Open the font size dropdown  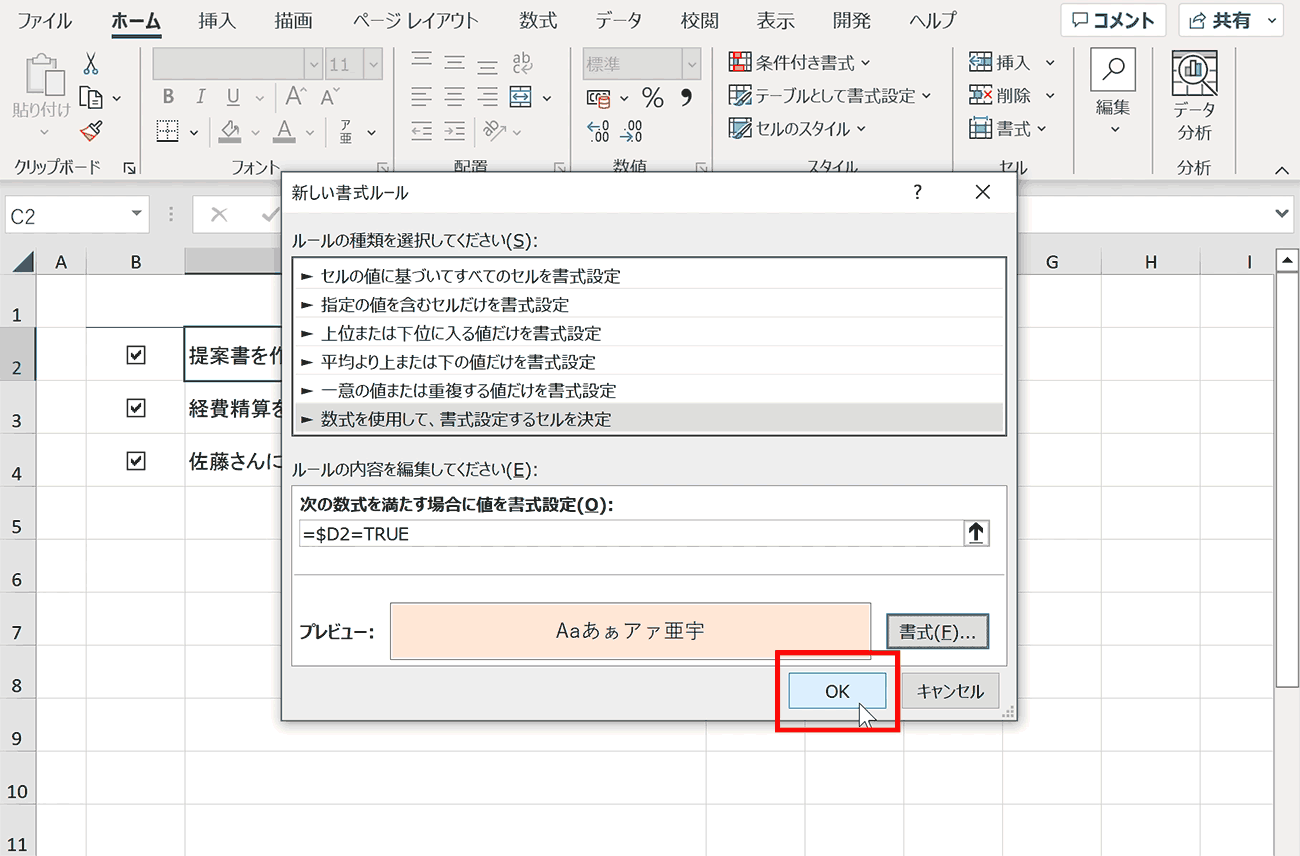pyautogui.click(x=374, y=64)
